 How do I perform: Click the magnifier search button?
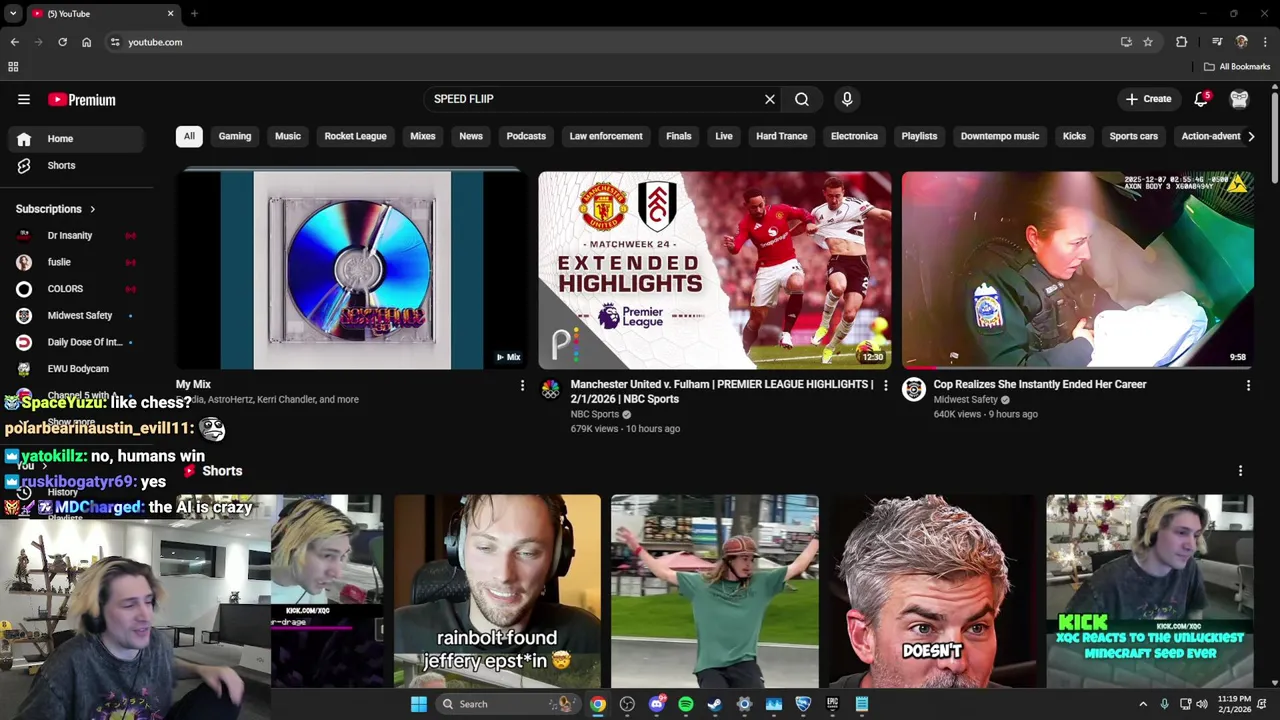pos(802,99)
